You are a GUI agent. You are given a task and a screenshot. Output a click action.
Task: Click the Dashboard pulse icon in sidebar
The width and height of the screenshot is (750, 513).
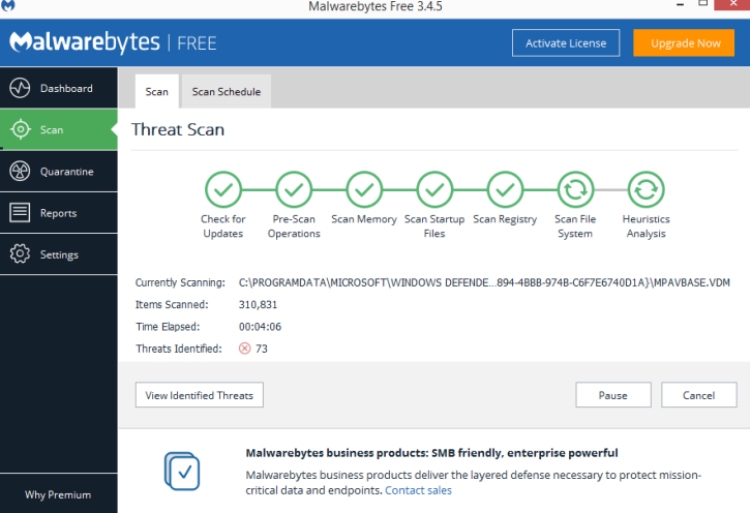[x=20, y=88]
